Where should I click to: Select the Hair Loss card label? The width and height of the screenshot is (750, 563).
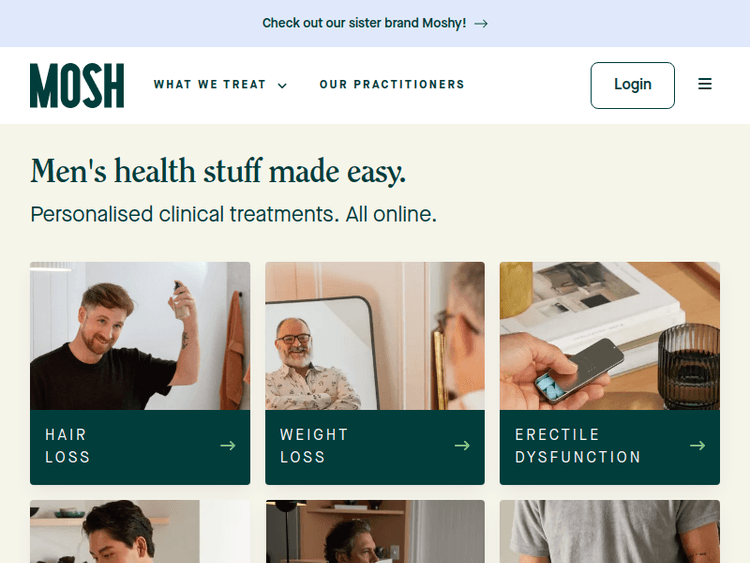click(67, 446)
